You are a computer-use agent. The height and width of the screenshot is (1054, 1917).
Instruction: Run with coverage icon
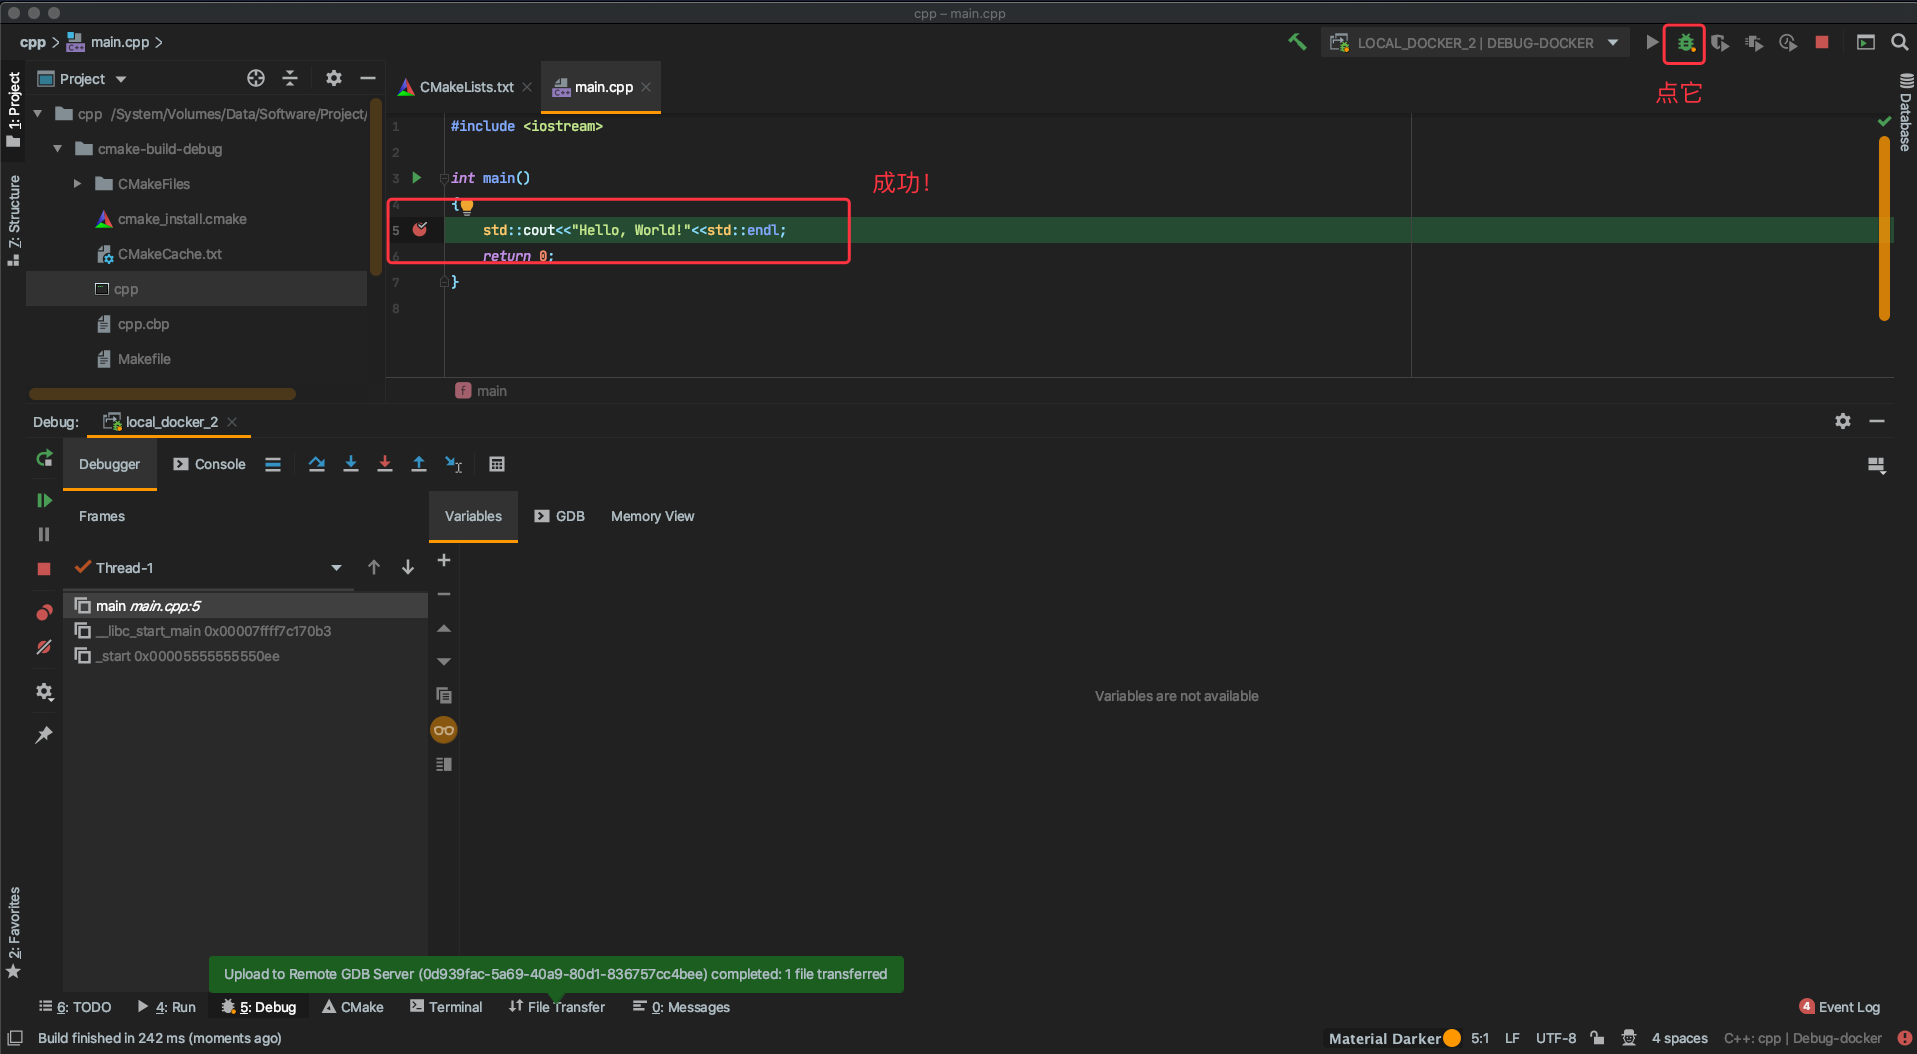click(x=1720, y=42)
